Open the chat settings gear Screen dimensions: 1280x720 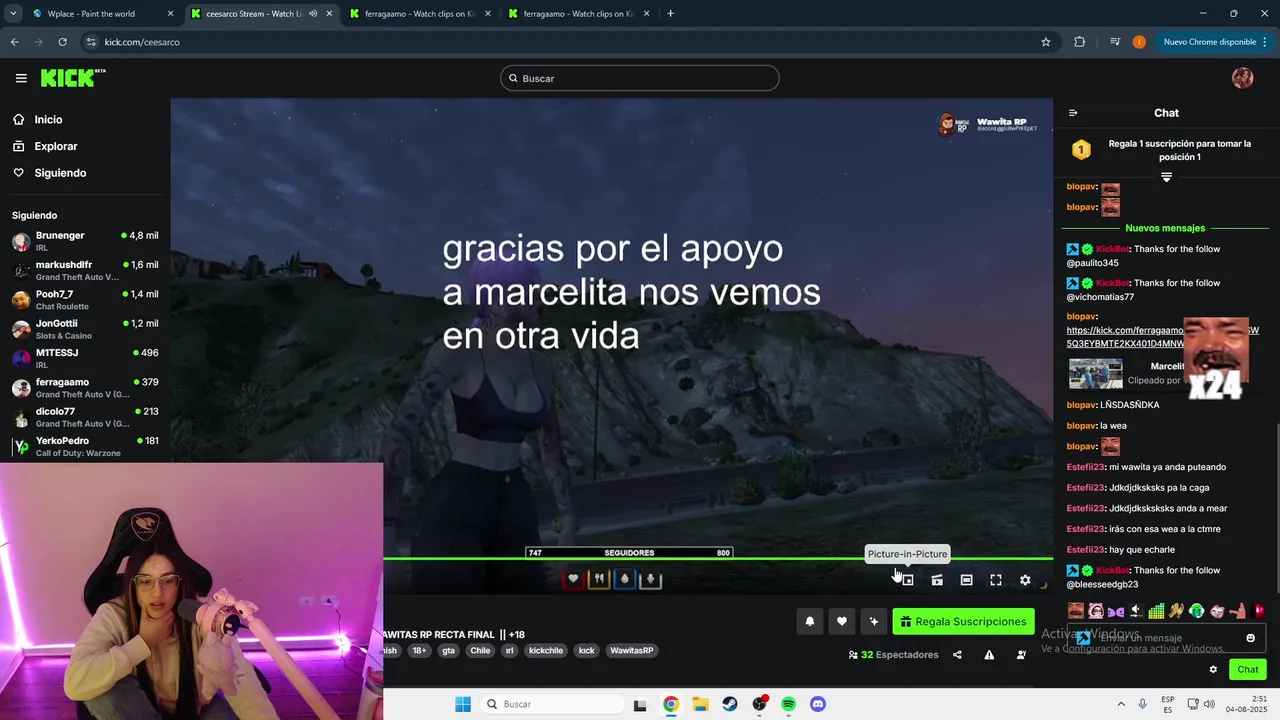click(1213, 669)
